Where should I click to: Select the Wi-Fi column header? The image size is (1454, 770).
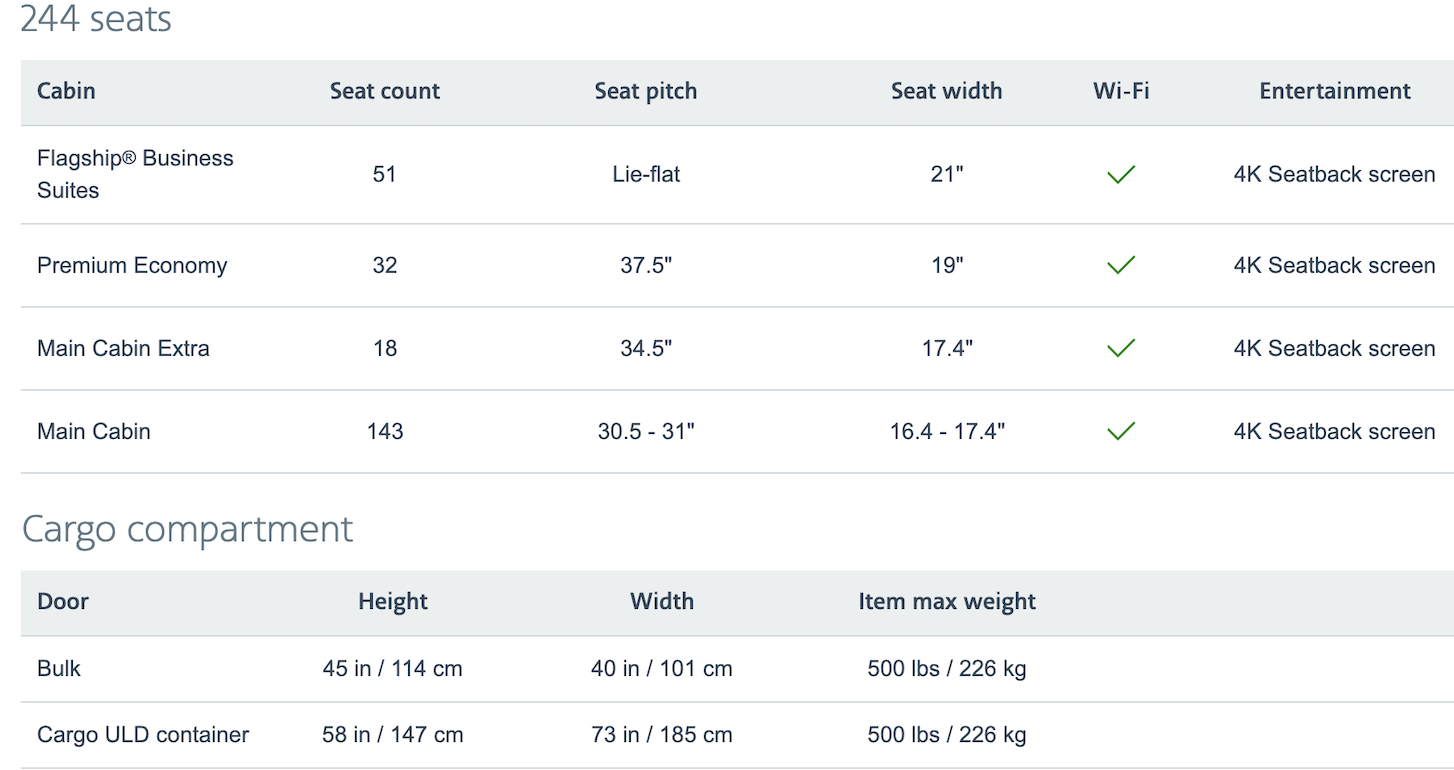tap(1121, 91)
